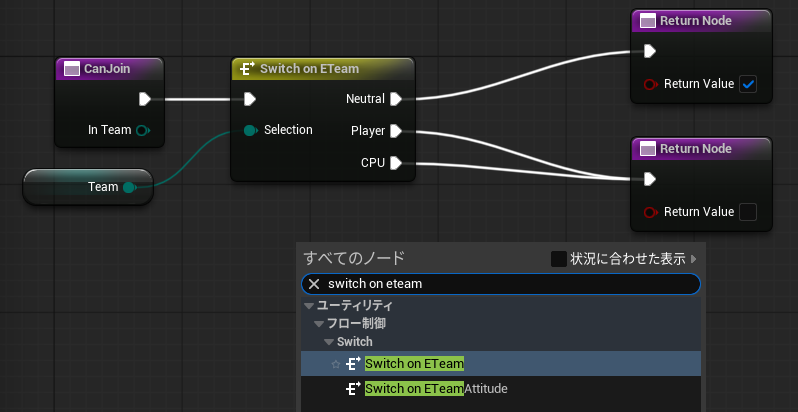Viewport: 798px width, 412px height.
Task: Open context options arrow beside 状況に合わせた表示
Action: click(x=694, y=259)
